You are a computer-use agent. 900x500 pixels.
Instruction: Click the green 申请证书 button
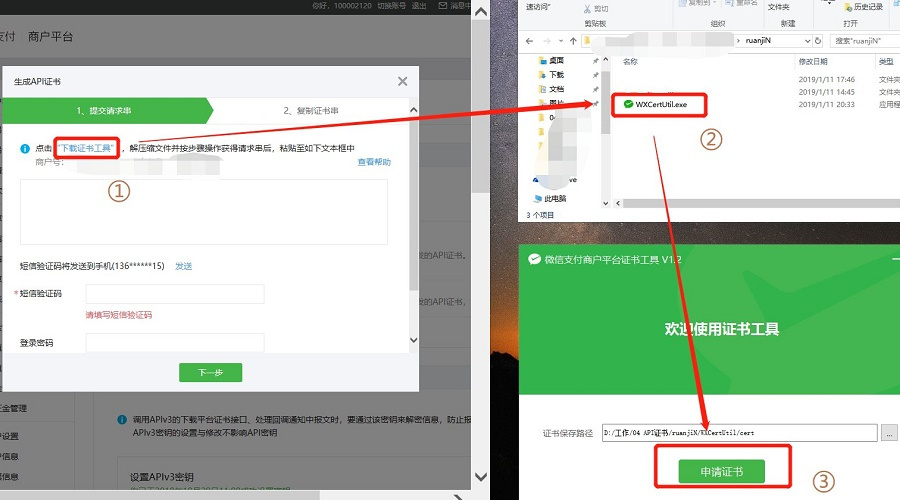click(x=721, y=471)
